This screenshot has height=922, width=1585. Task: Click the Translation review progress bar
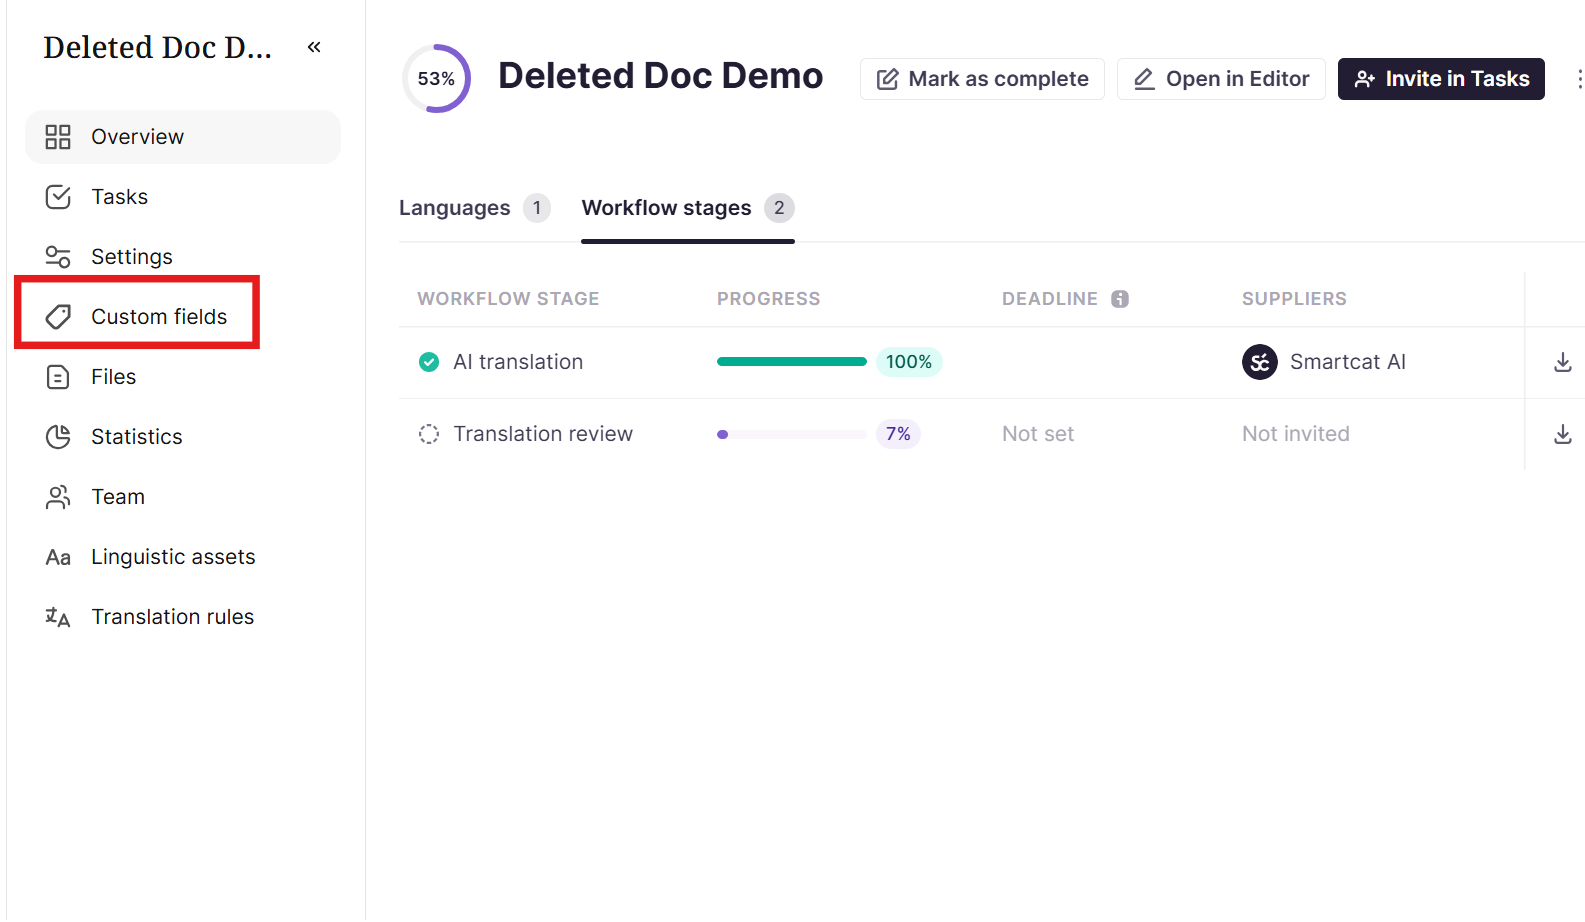[792, 434]
